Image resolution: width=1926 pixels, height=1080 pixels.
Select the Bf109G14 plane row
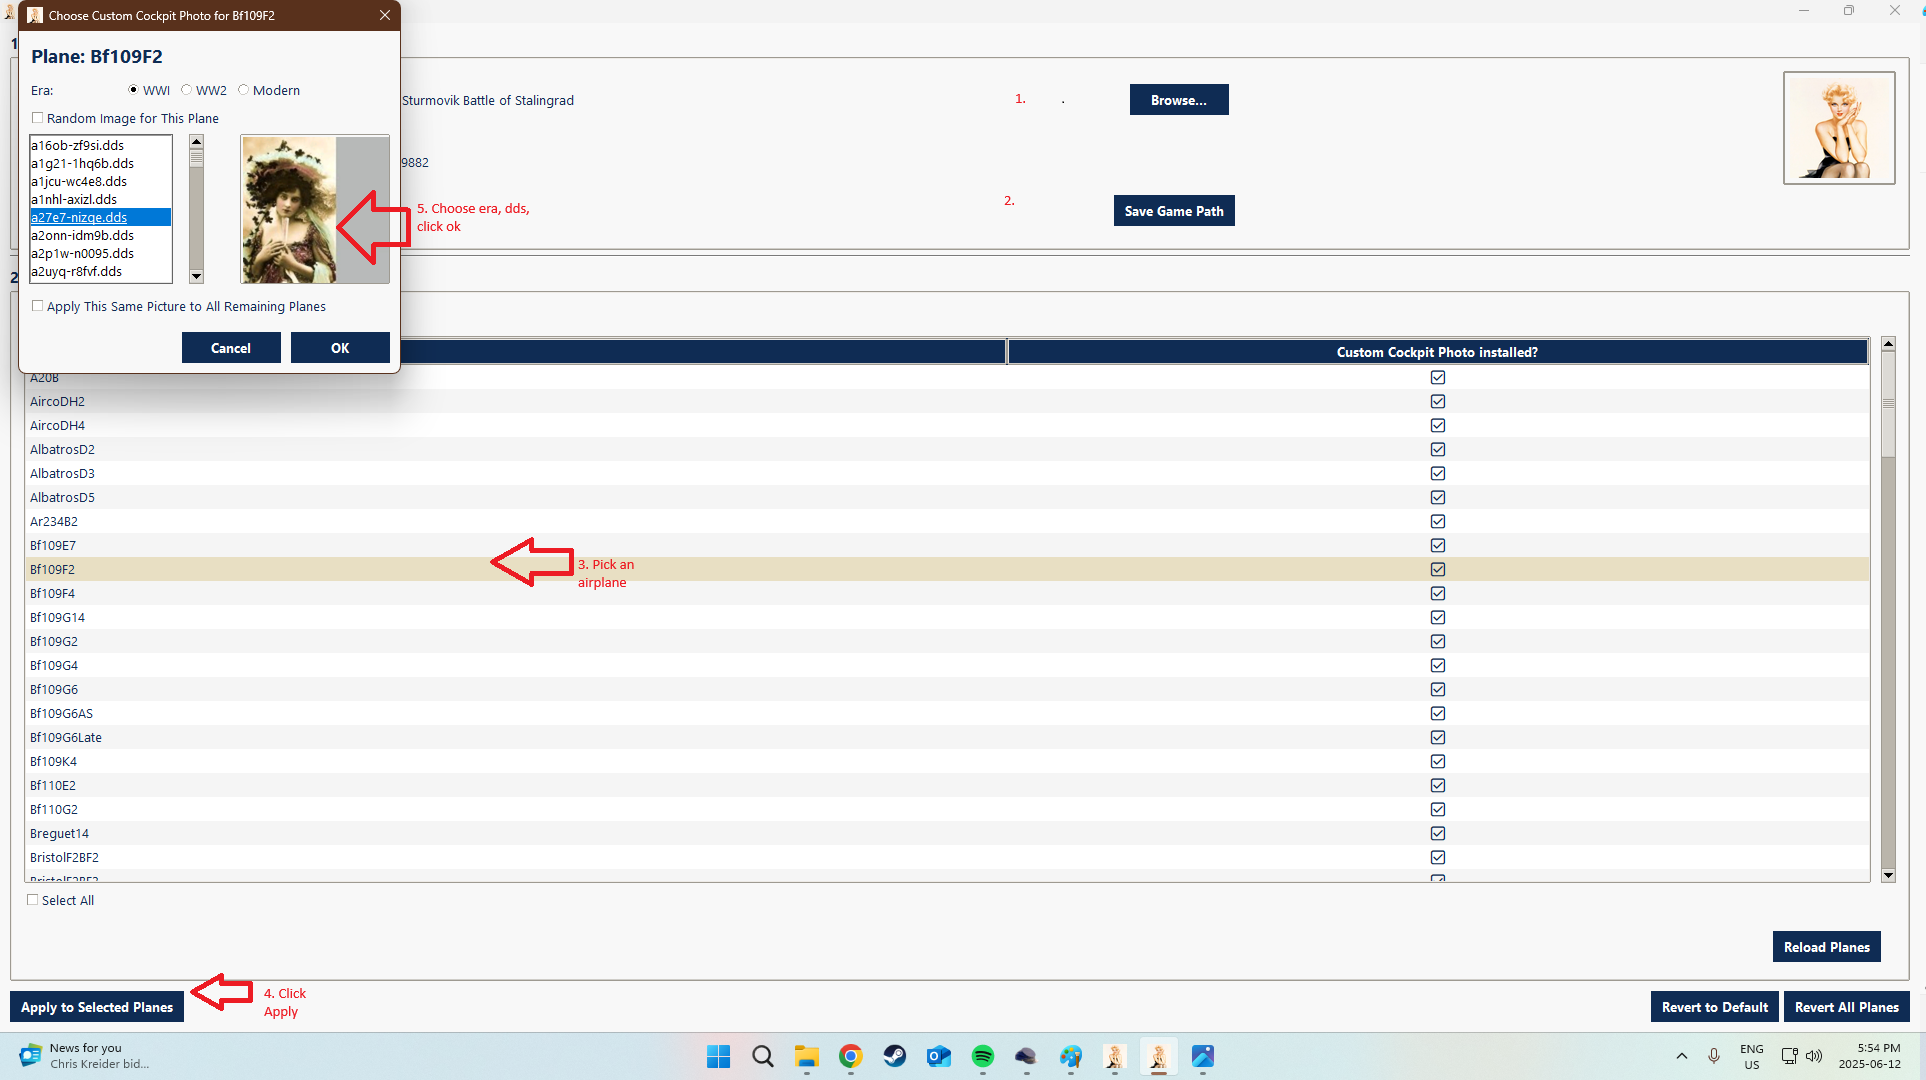tap(947, 617)
